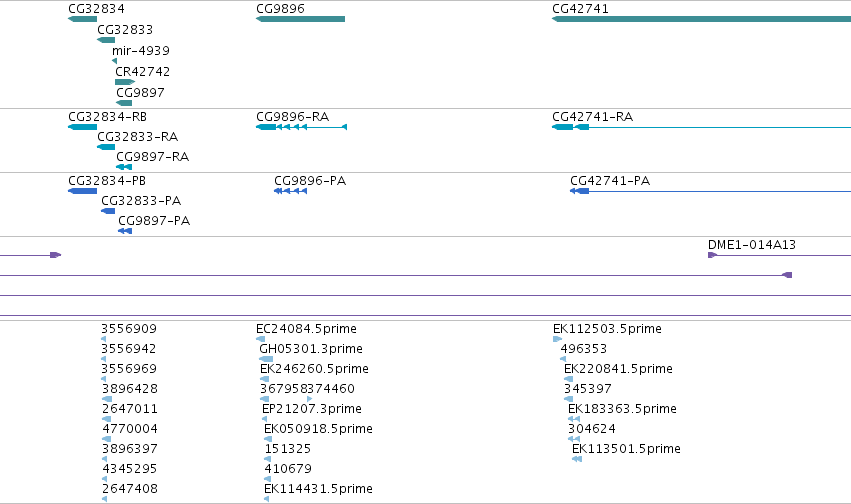
Task: Select the purple end cap on long feature line
Action: [x=787, y=275]
